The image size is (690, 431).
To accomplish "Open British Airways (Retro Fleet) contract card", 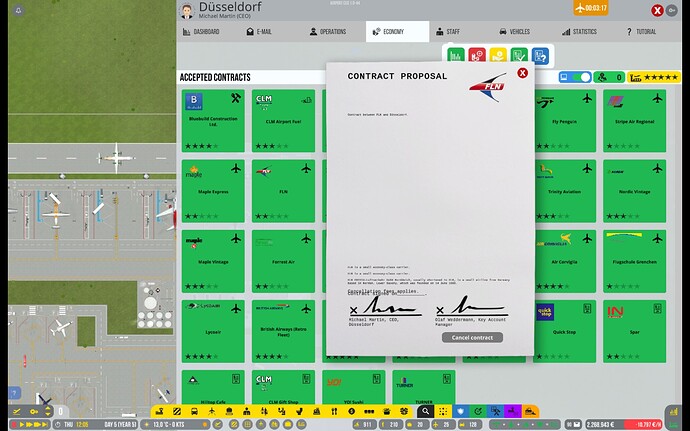I will click(x=283, y=332).
